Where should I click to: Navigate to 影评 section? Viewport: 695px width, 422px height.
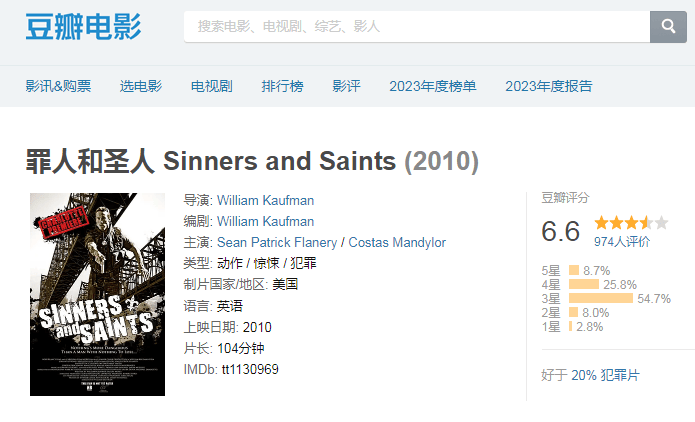tap(346, 86)
